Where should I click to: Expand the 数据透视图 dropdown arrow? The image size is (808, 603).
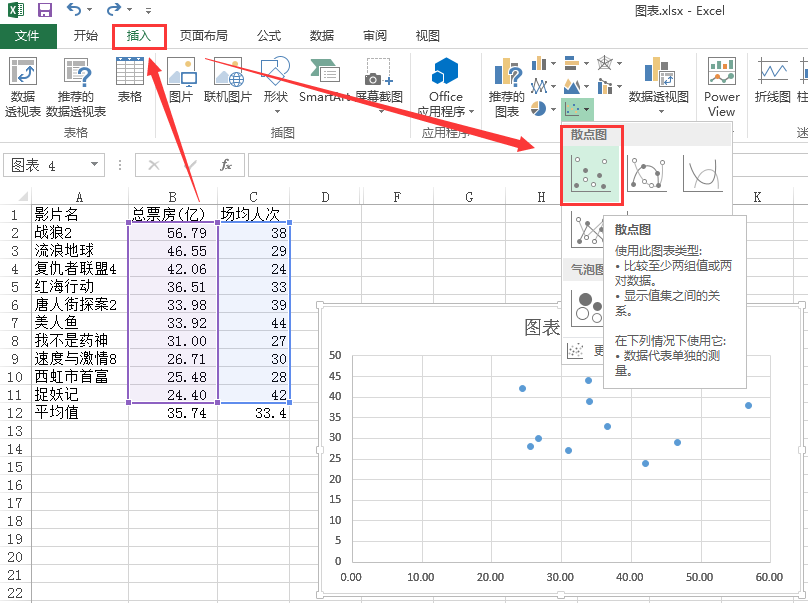coord(661,111)
